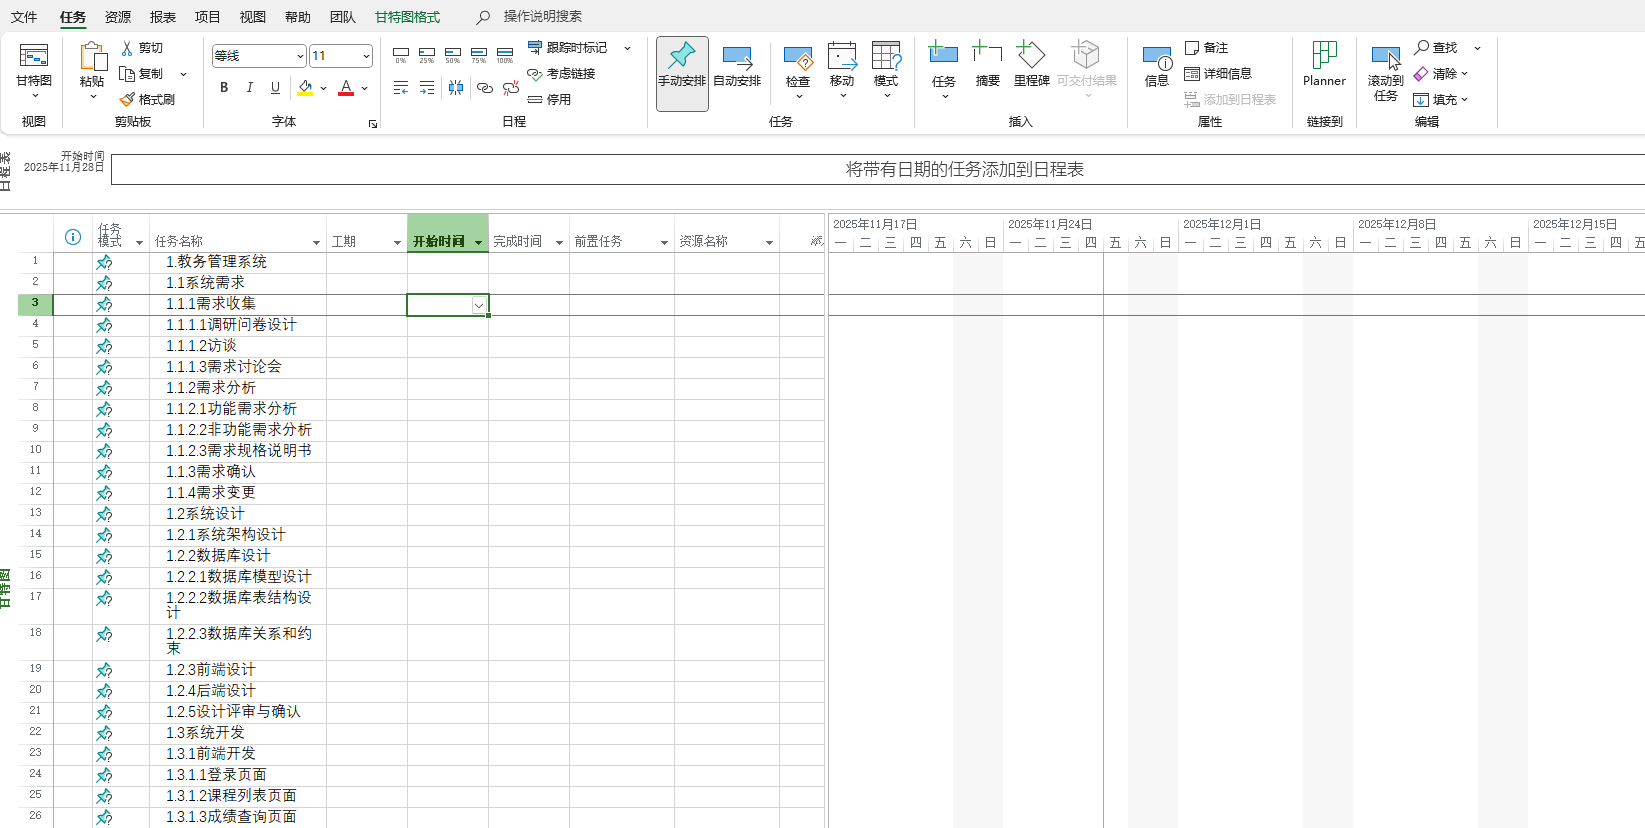This screenshot has height=828, width=1645.
Task: Click the 操作说明搜索 search field
Action: (x=542, y=17)
